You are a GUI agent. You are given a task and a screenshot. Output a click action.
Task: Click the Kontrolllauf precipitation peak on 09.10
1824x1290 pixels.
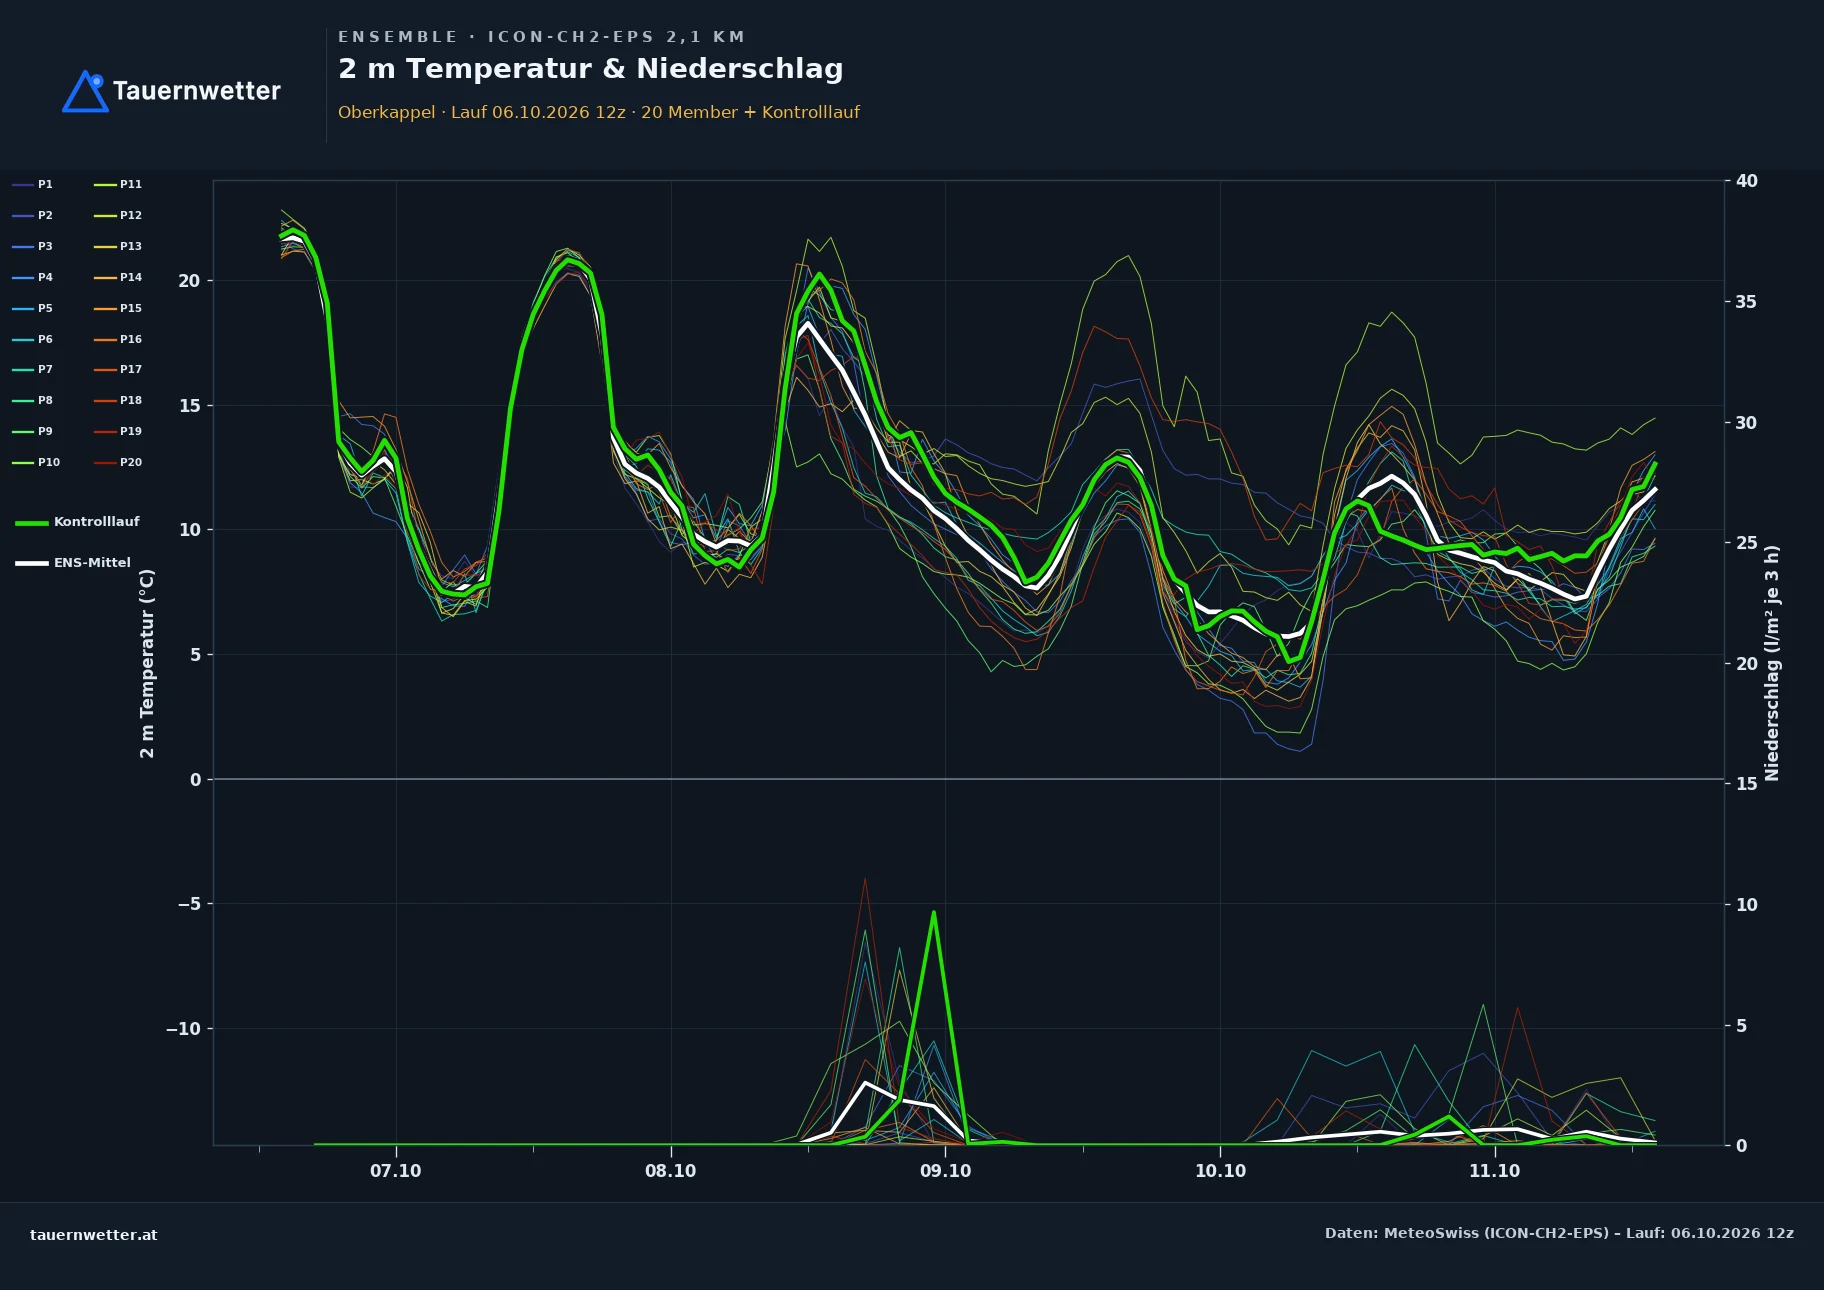pyautogui.click(x=933, y=913)
